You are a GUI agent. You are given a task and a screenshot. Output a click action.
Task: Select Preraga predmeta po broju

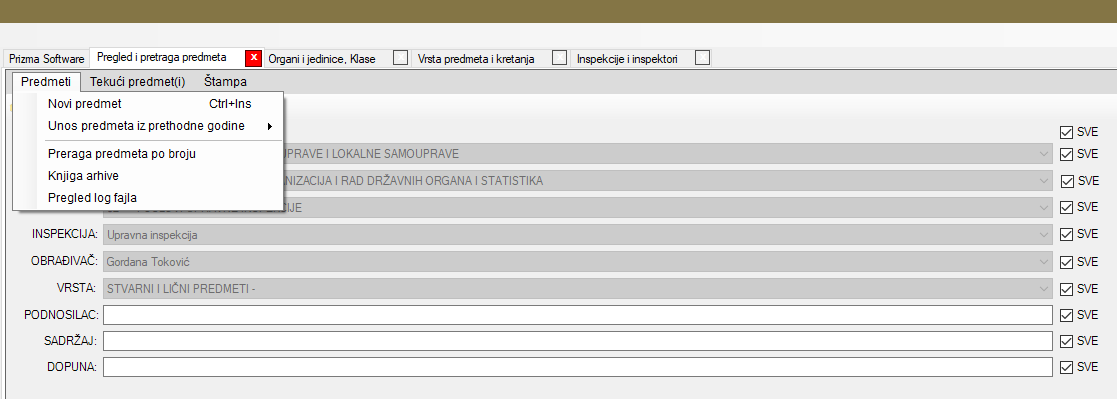pos(148,154)
